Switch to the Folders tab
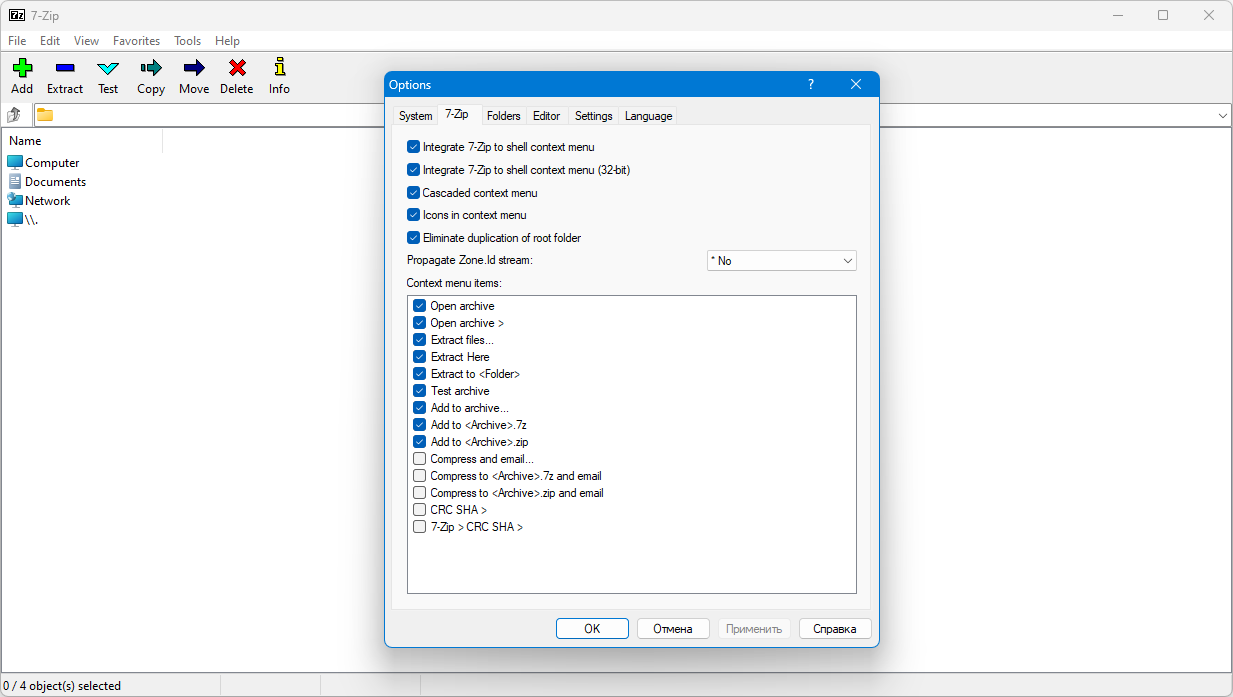The width and height of the screenshot is (1233, 697). coord(504,116)
